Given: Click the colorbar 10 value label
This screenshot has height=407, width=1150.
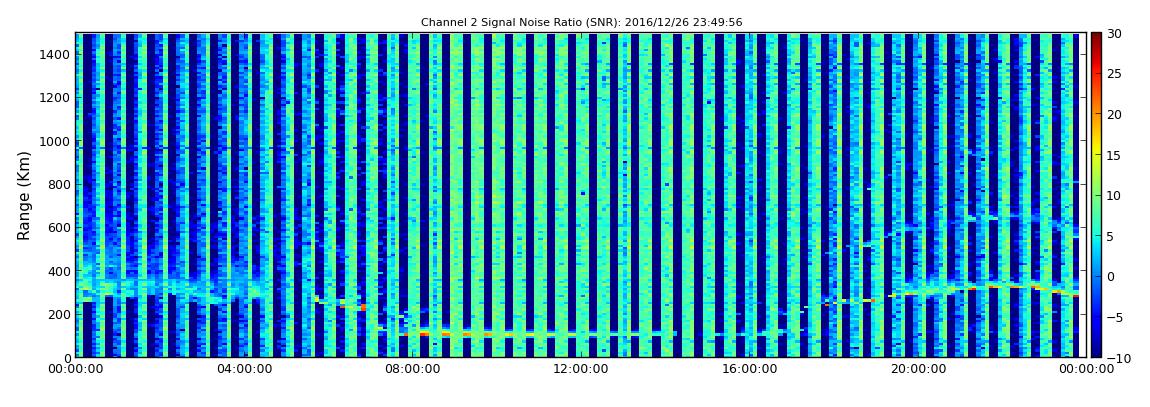Looking at the screenshot, I should 1113,195.
